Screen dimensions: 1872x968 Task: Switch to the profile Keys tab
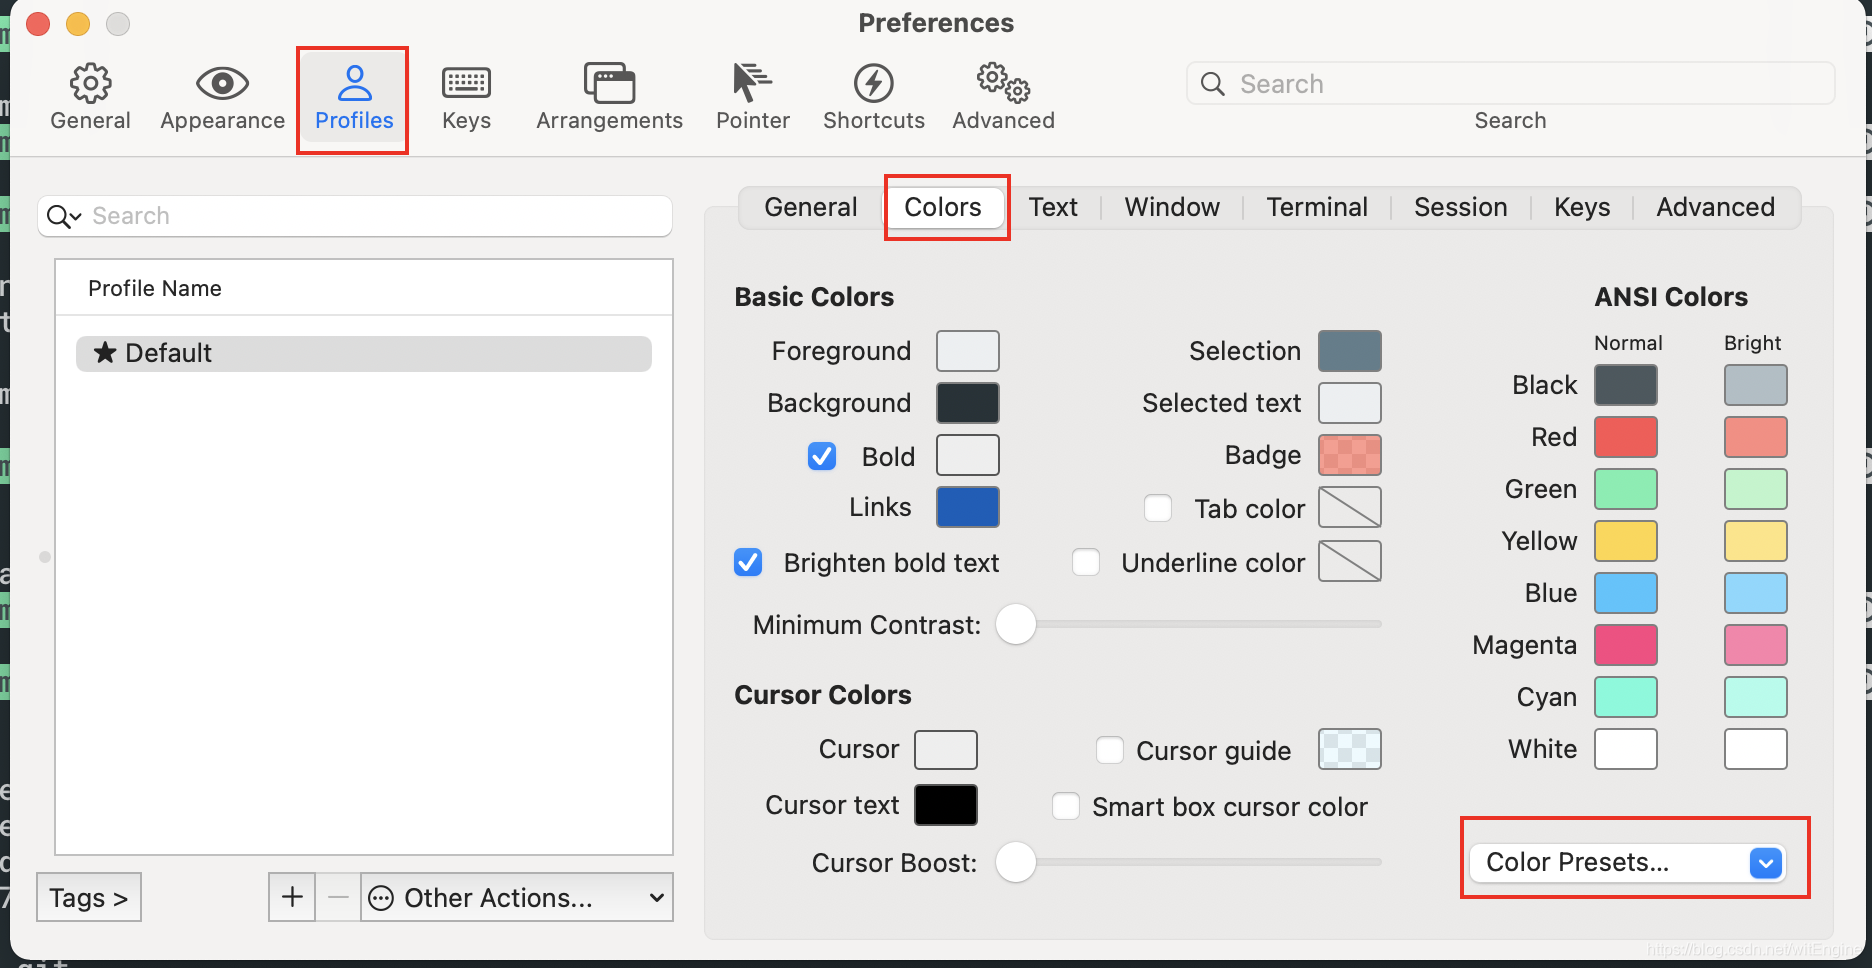coord(1582,207)
